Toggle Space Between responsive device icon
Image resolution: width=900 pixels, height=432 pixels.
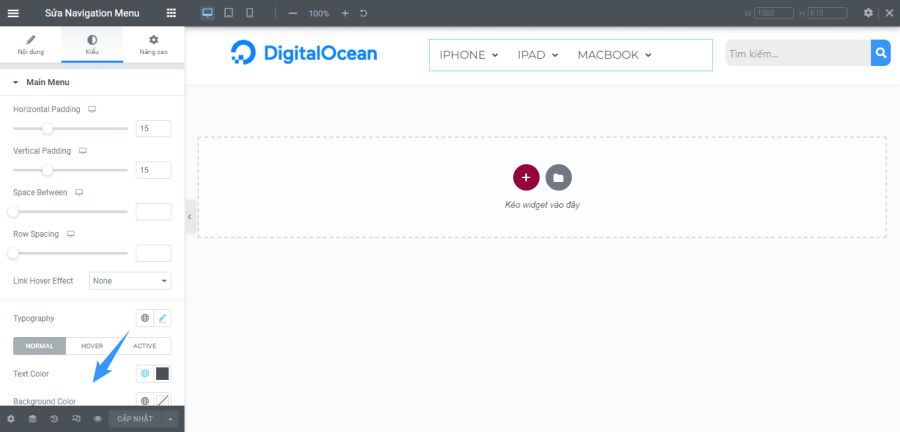pos(79,193)
